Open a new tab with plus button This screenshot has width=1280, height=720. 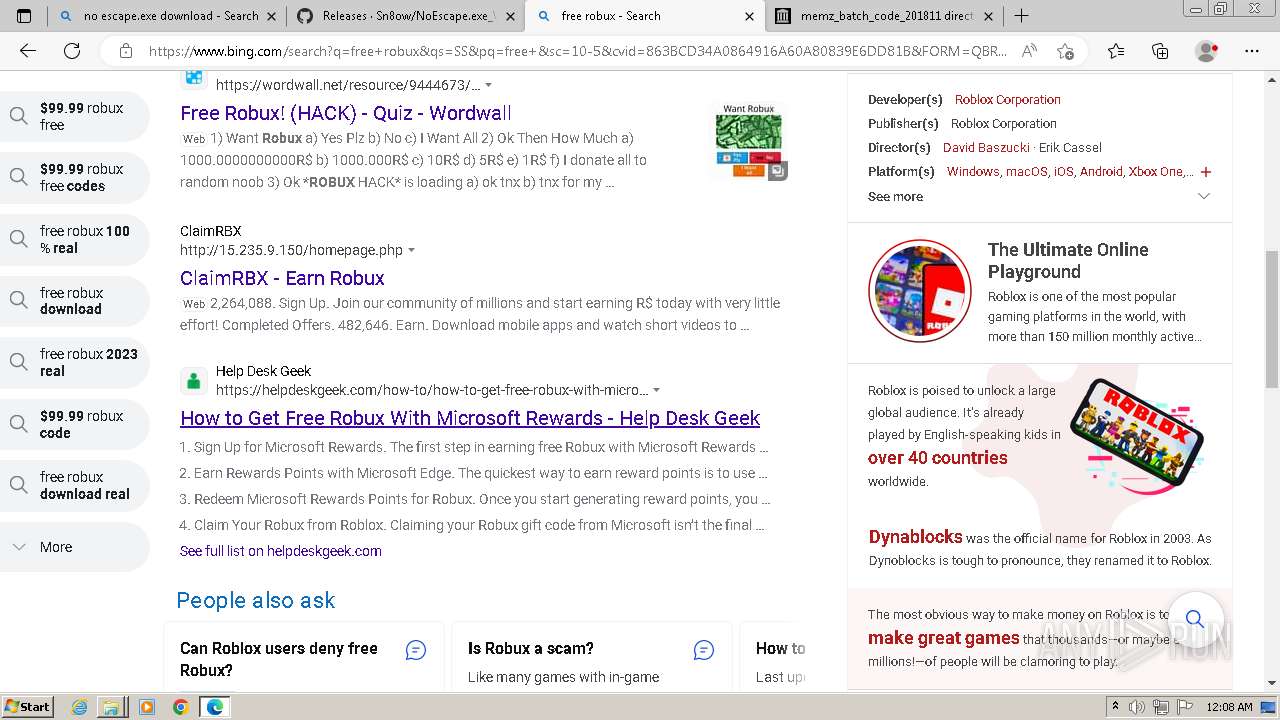coord(1021,16)
